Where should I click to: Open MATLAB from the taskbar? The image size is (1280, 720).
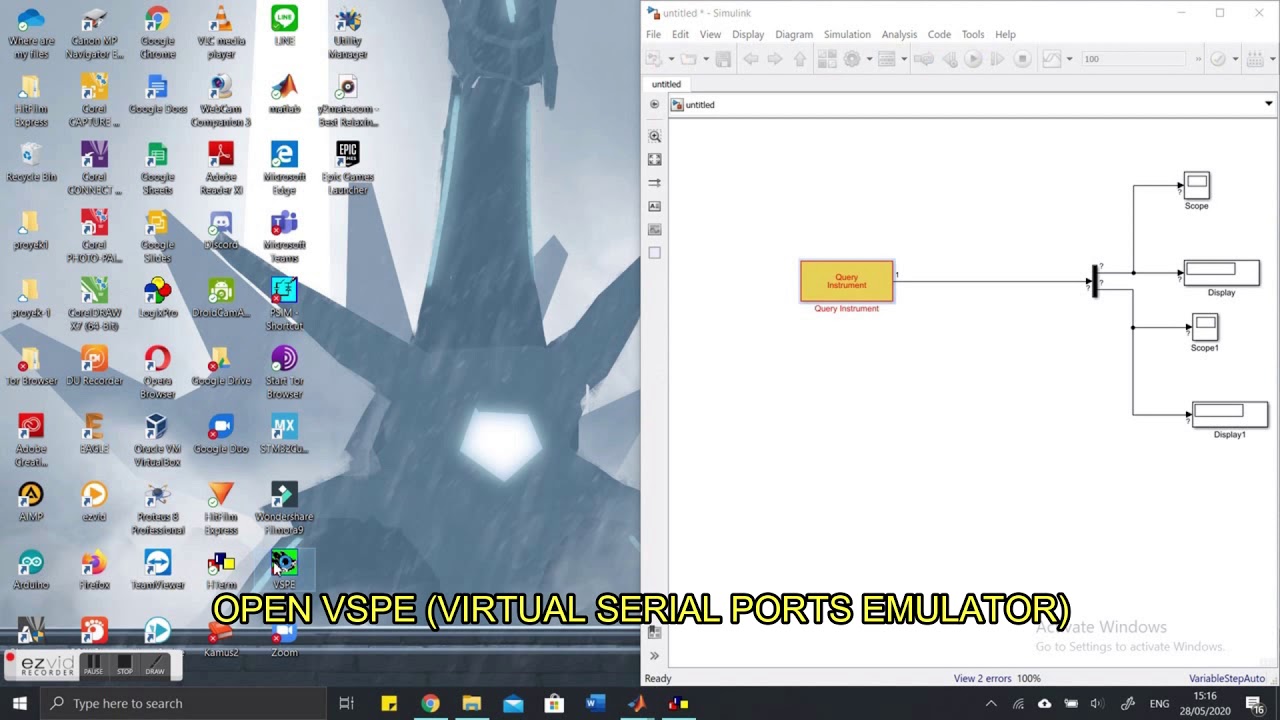coord(637,703)
